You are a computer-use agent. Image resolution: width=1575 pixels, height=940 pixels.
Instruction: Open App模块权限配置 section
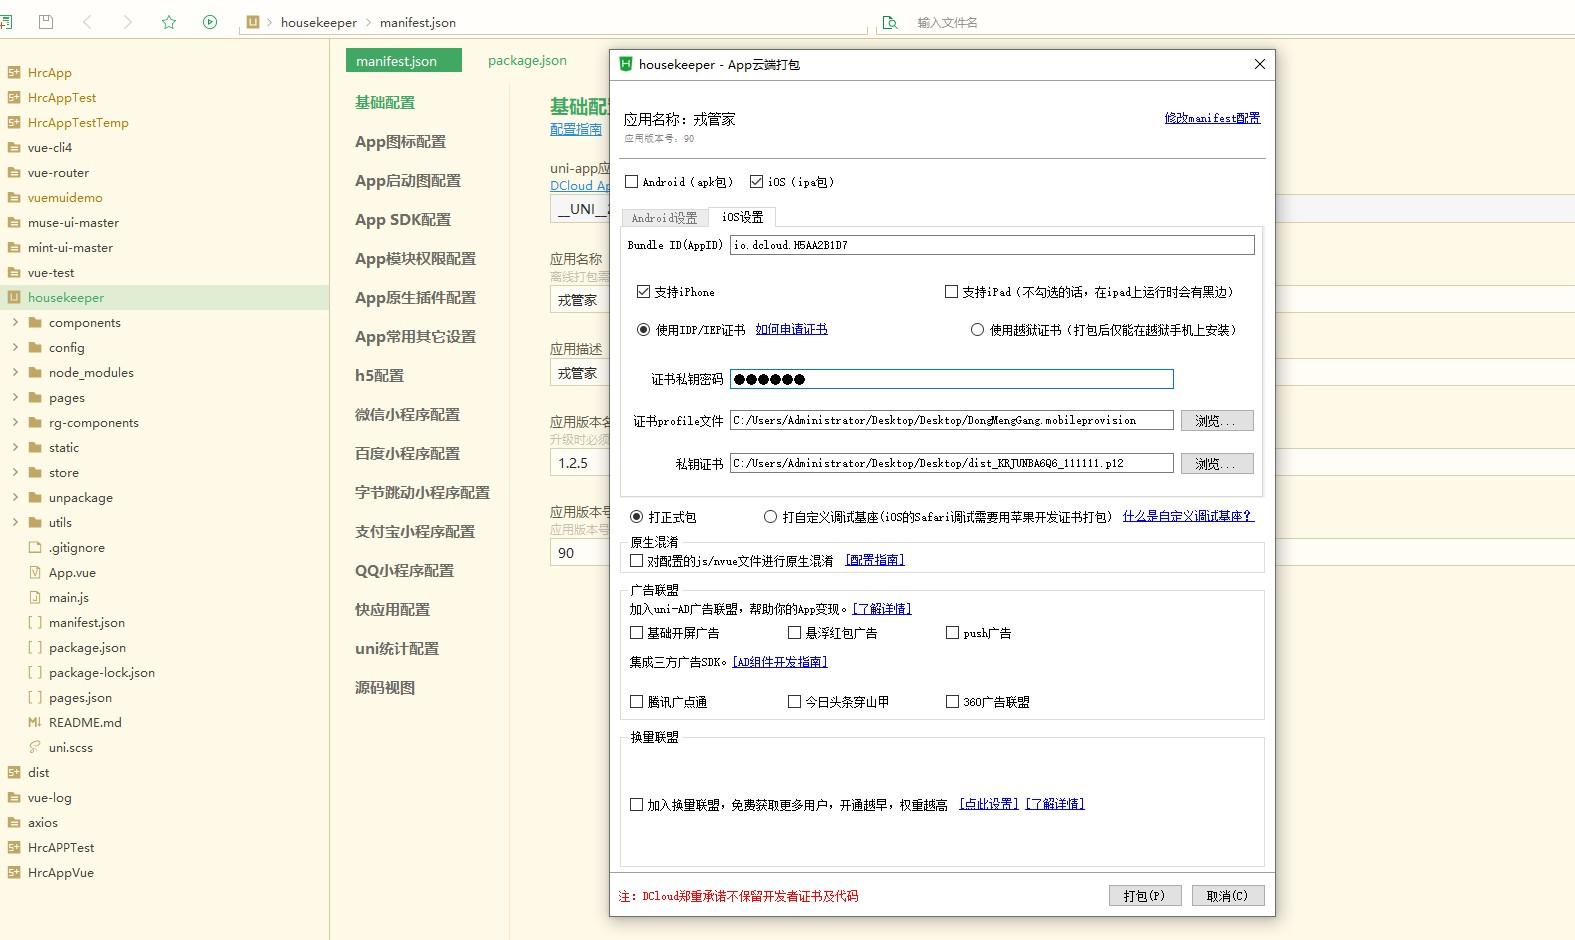click(415, 258)
